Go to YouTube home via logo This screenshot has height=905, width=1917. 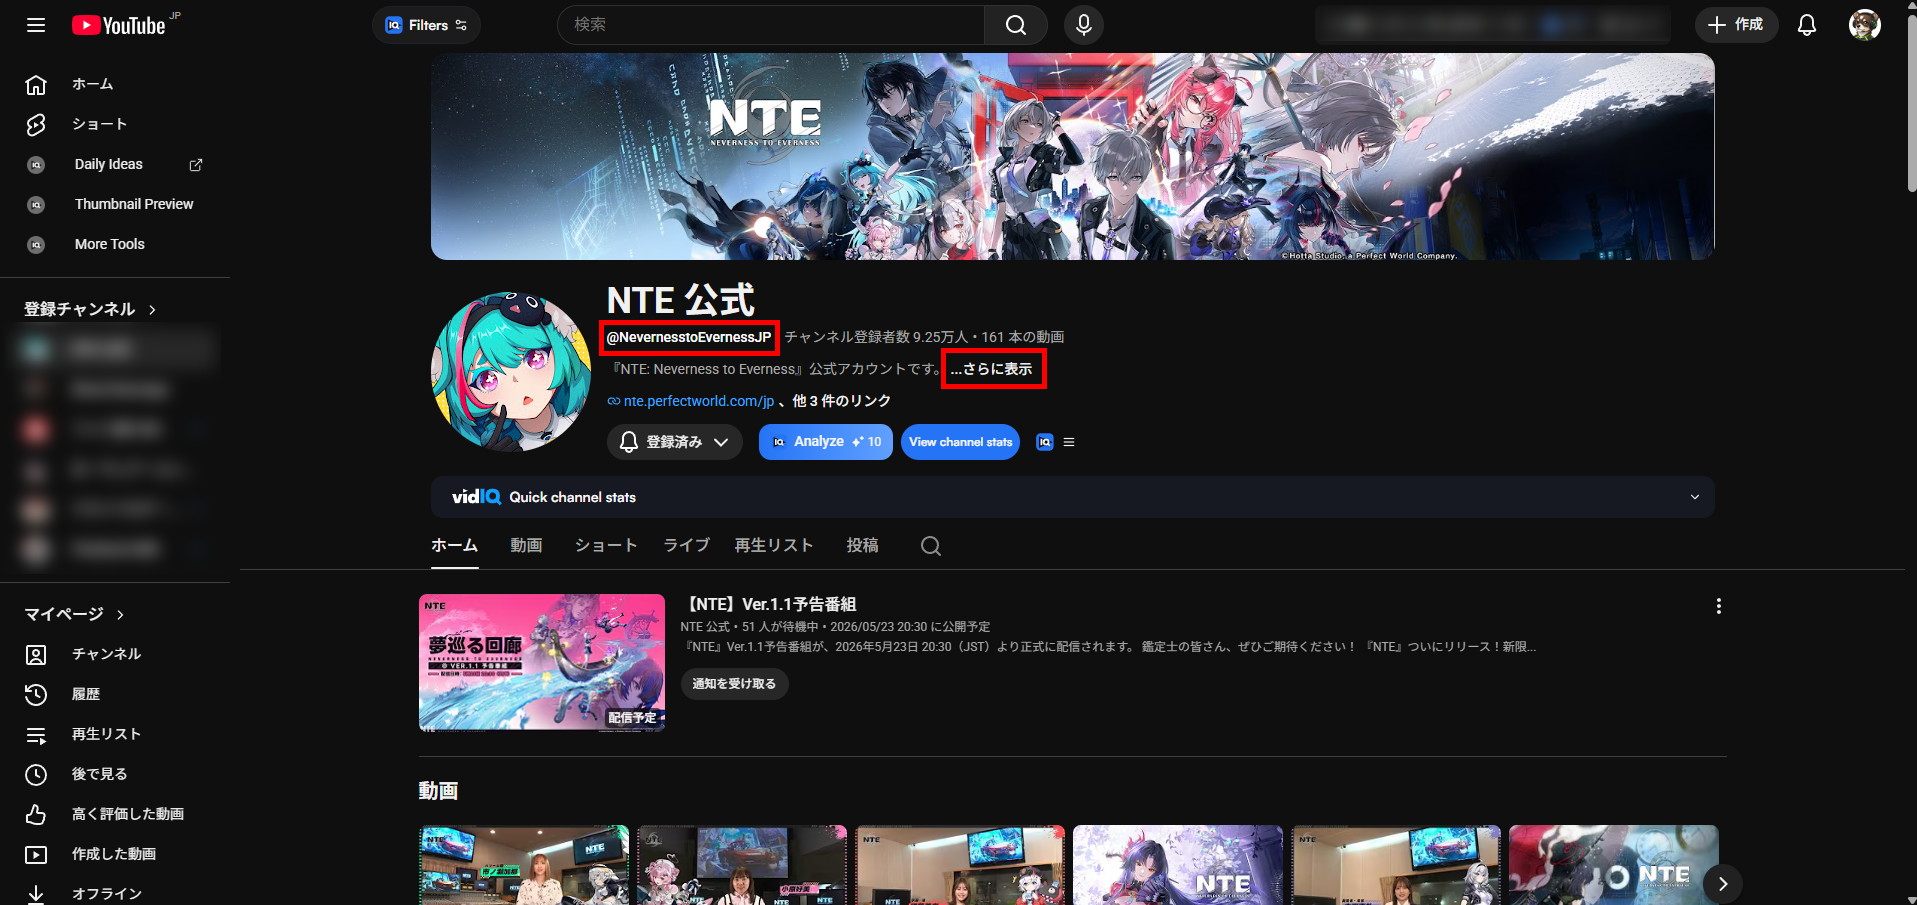[119, 25]
